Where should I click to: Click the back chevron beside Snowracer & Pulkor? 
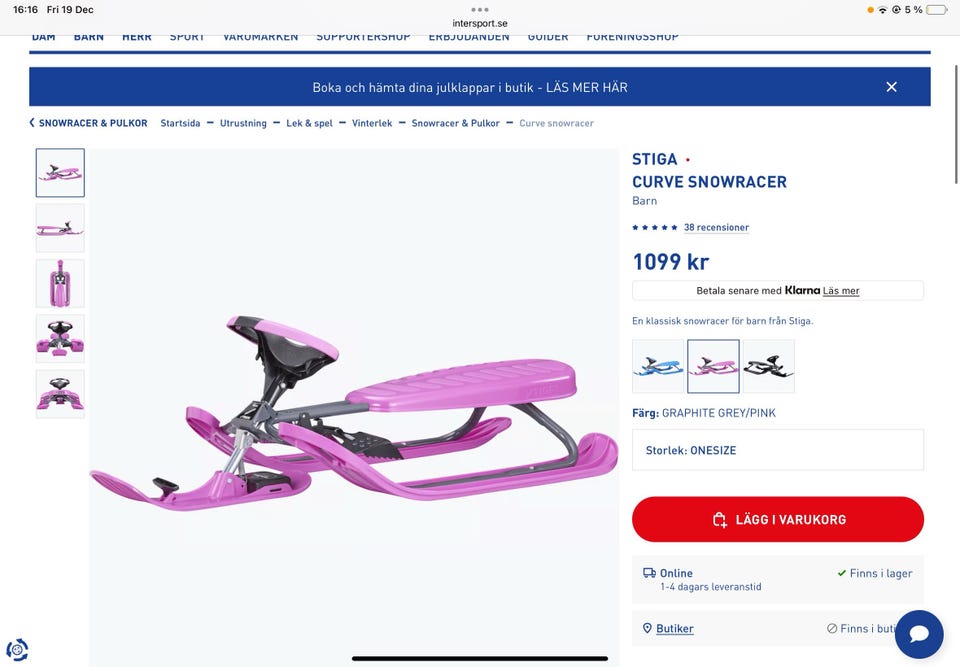(32, 122)
